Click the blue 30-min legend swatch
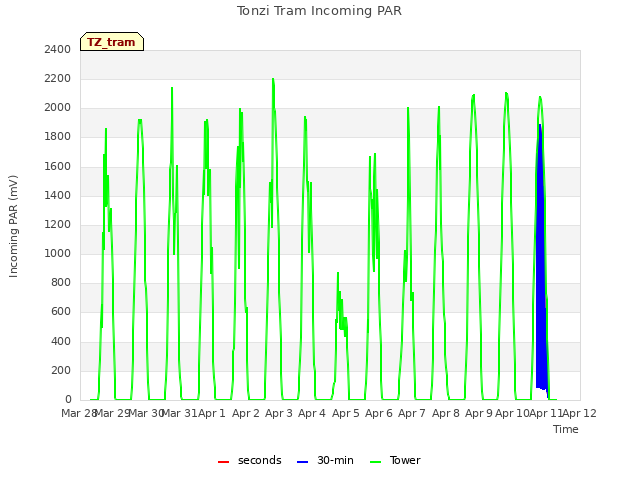 (302, 462)
